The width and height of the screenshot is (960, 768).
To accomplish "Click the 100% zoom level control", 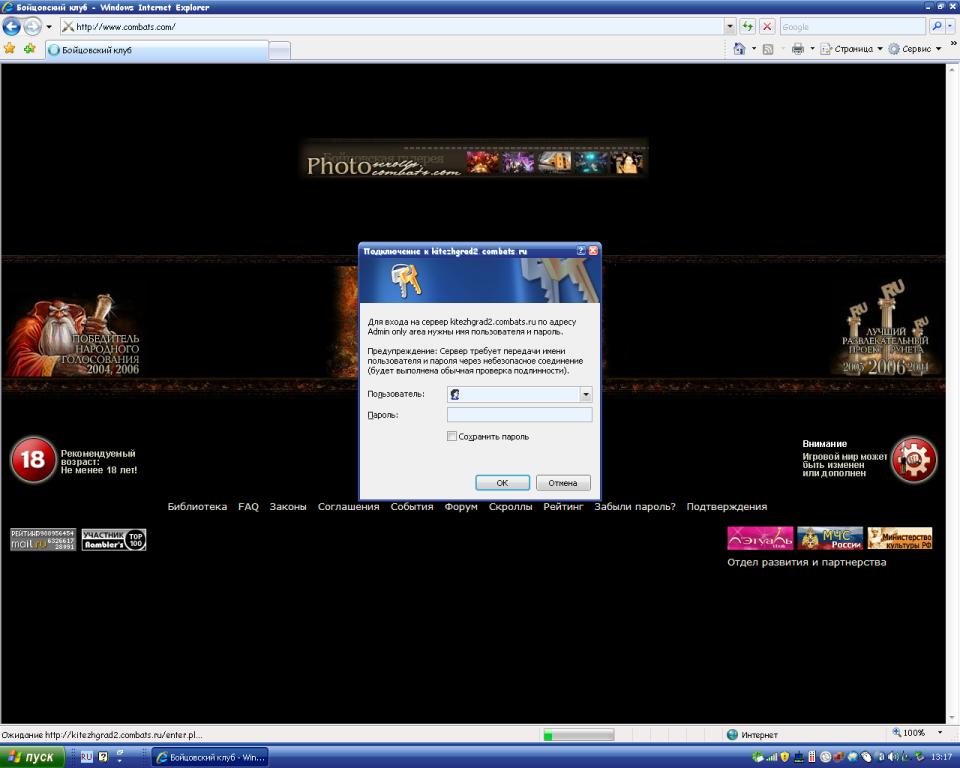I will [x=909, y=733].
